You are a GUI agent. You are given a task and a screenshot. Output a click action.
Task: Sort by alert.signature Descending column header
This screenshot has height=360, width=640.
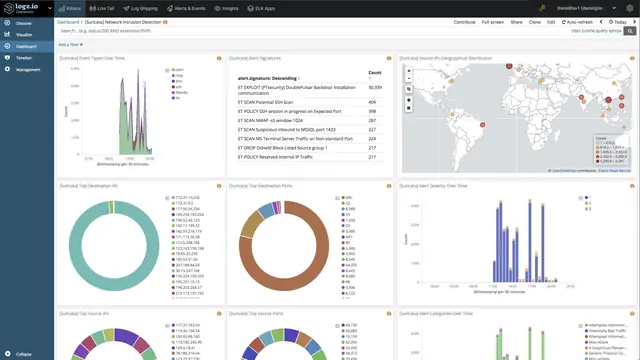(269, 78)
